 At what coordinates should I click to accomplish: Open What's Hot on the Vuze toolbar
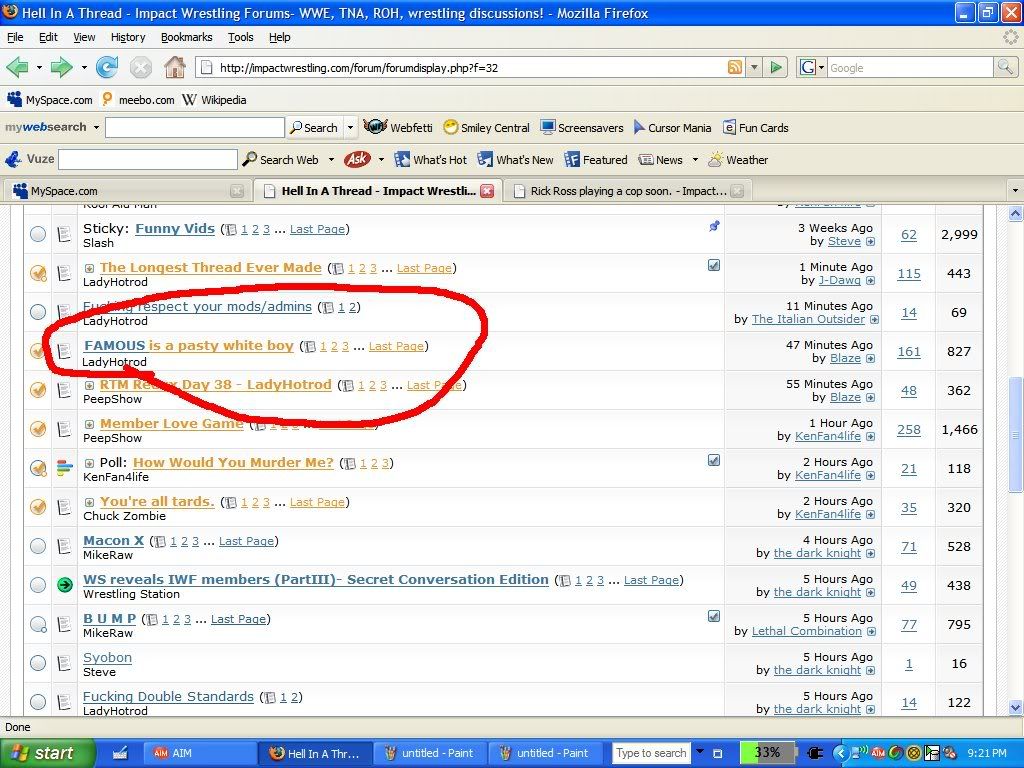tap(430, 159)
